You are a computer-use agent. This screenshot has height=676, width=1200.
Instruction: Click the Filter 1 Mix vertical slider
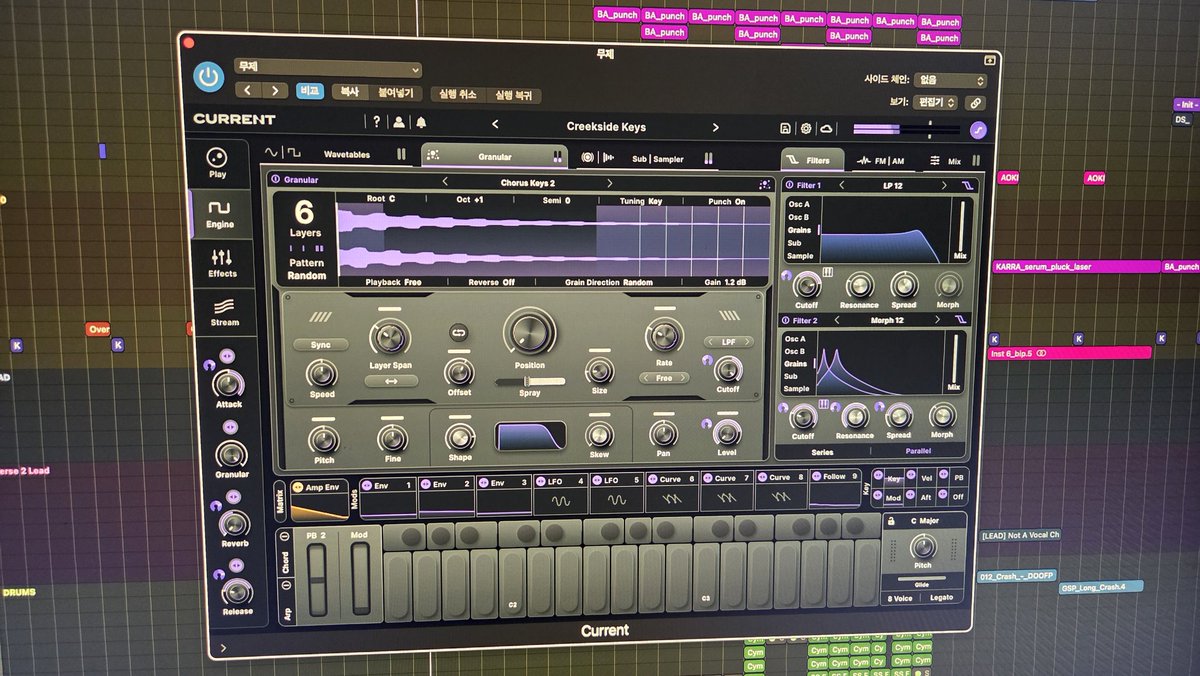[x=962, y=226]
